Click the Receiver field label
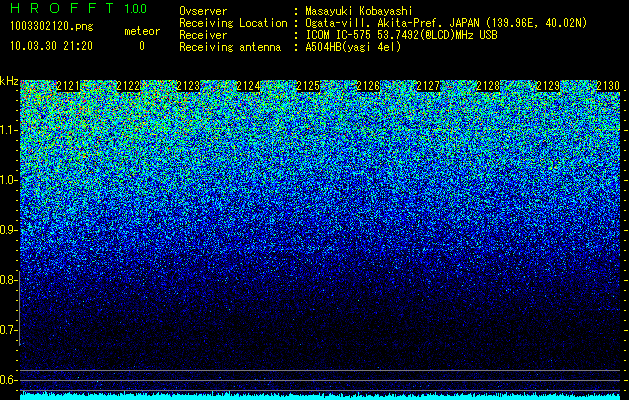This screenshot has height=400, width=629. (x=203, y=35)
